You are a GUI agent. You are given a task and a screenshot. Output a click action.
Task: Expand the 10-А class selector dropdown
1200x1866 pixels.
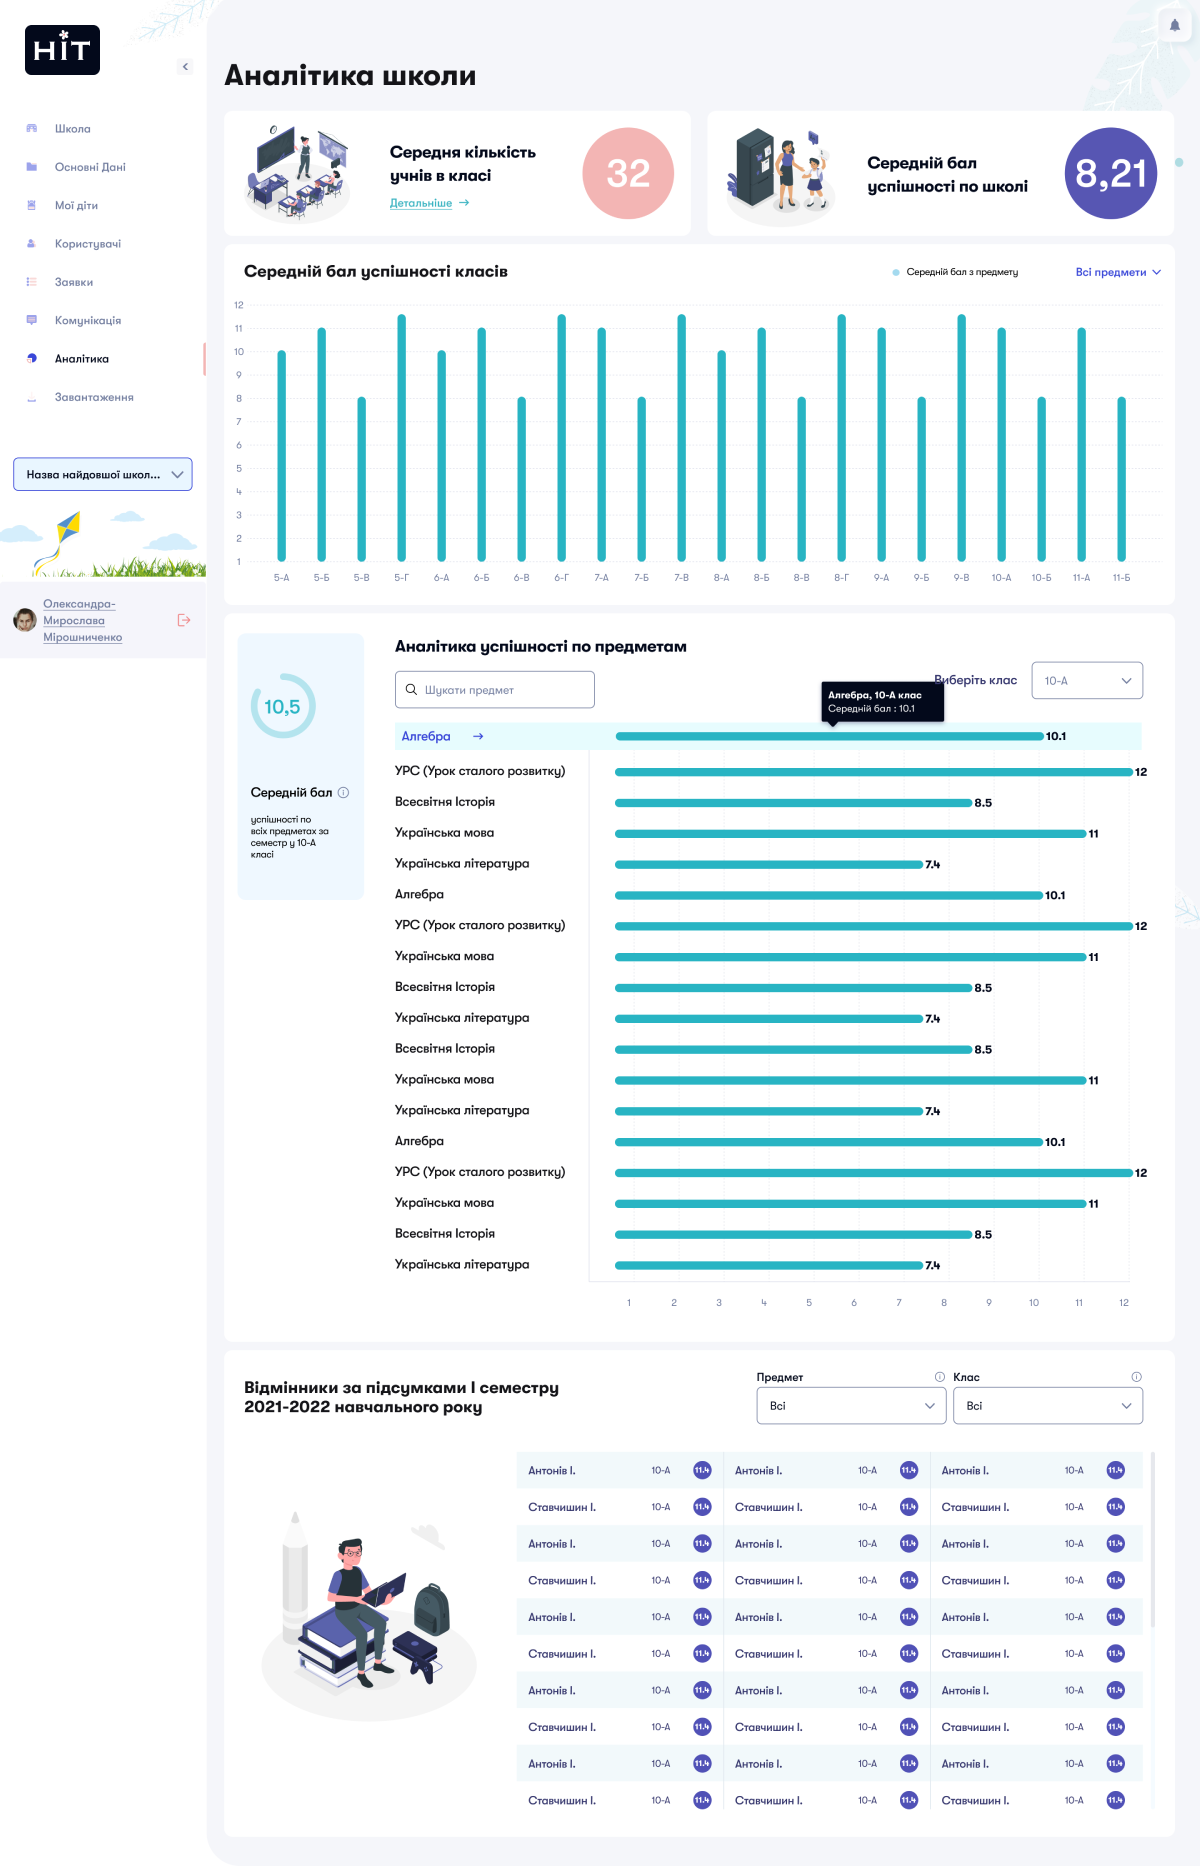[1086, 681]
